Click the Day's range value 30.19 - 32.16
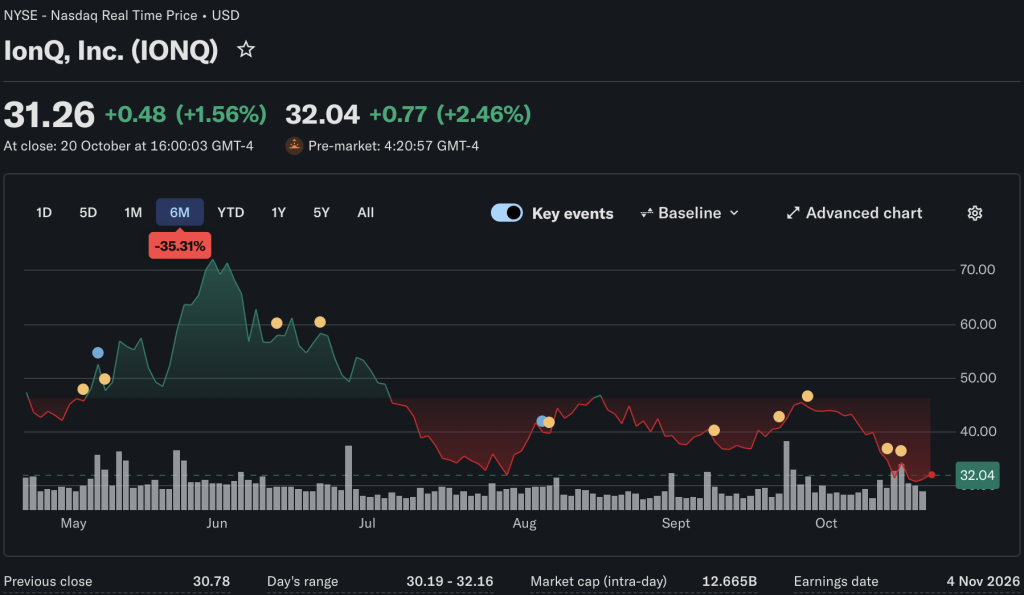The width and height of the screenshot is (1024, 595). [x=449, y=581]
